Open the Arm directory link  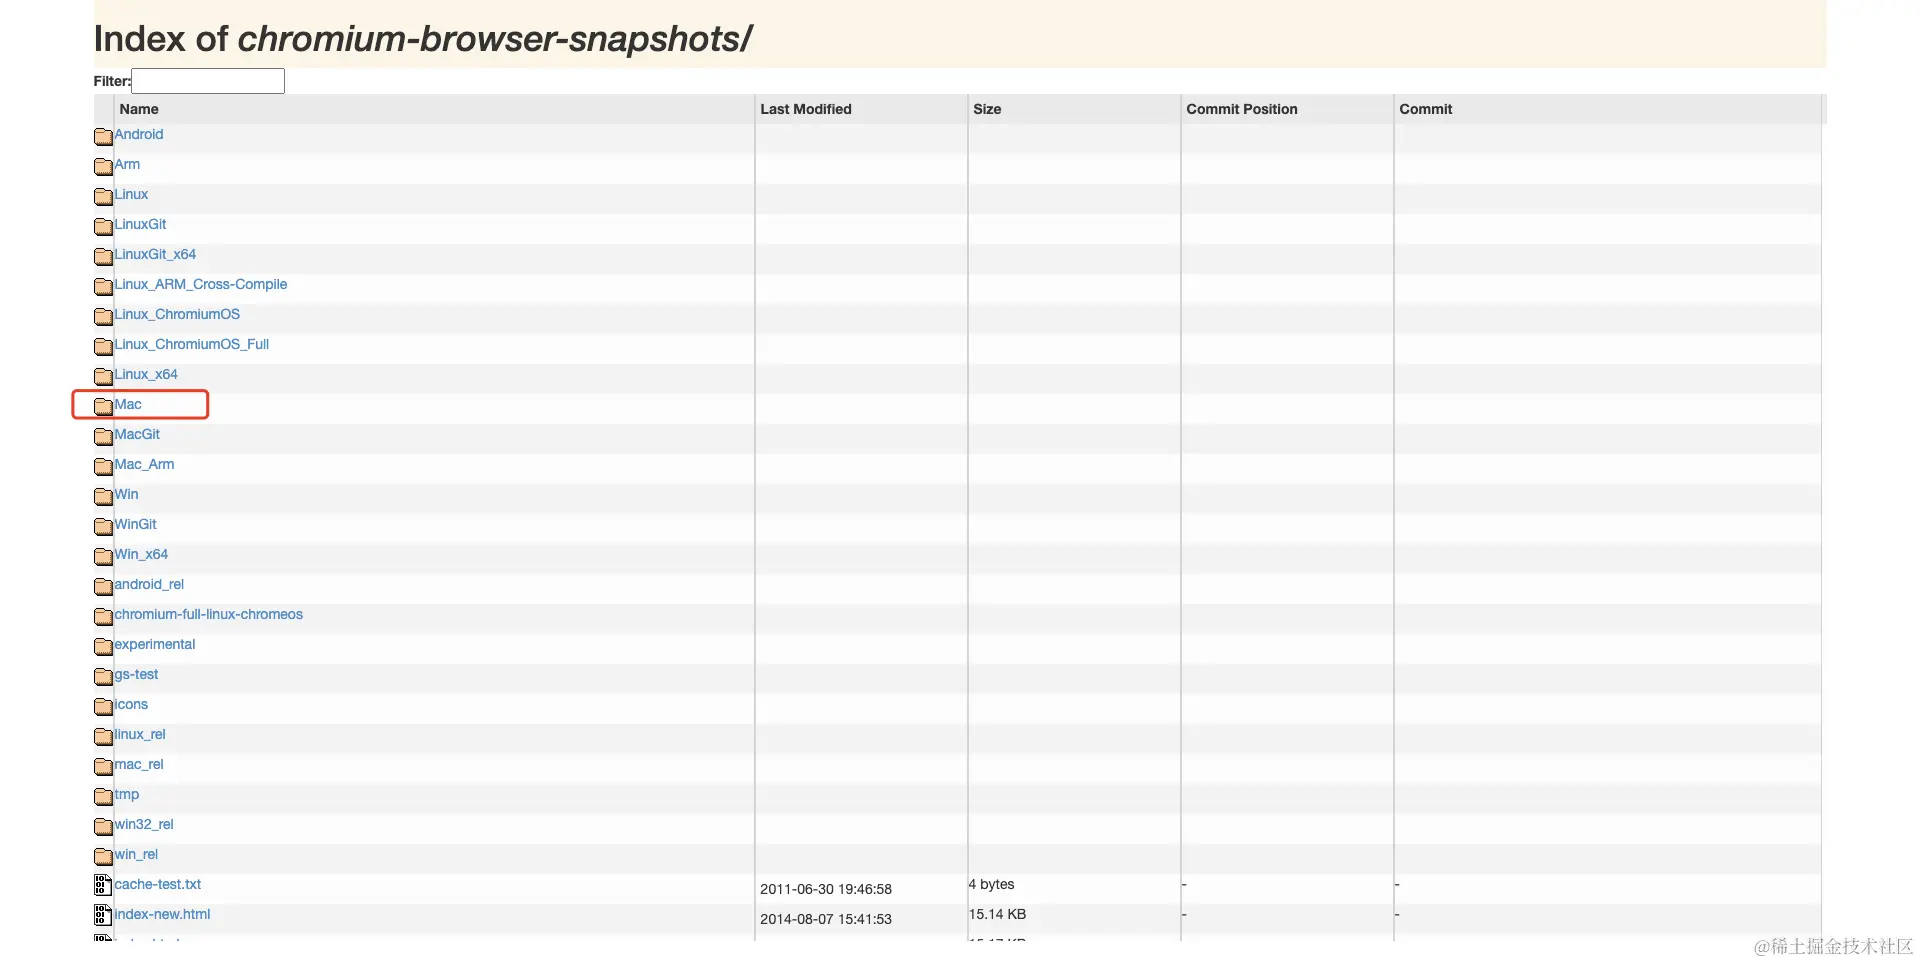point(127,164)
